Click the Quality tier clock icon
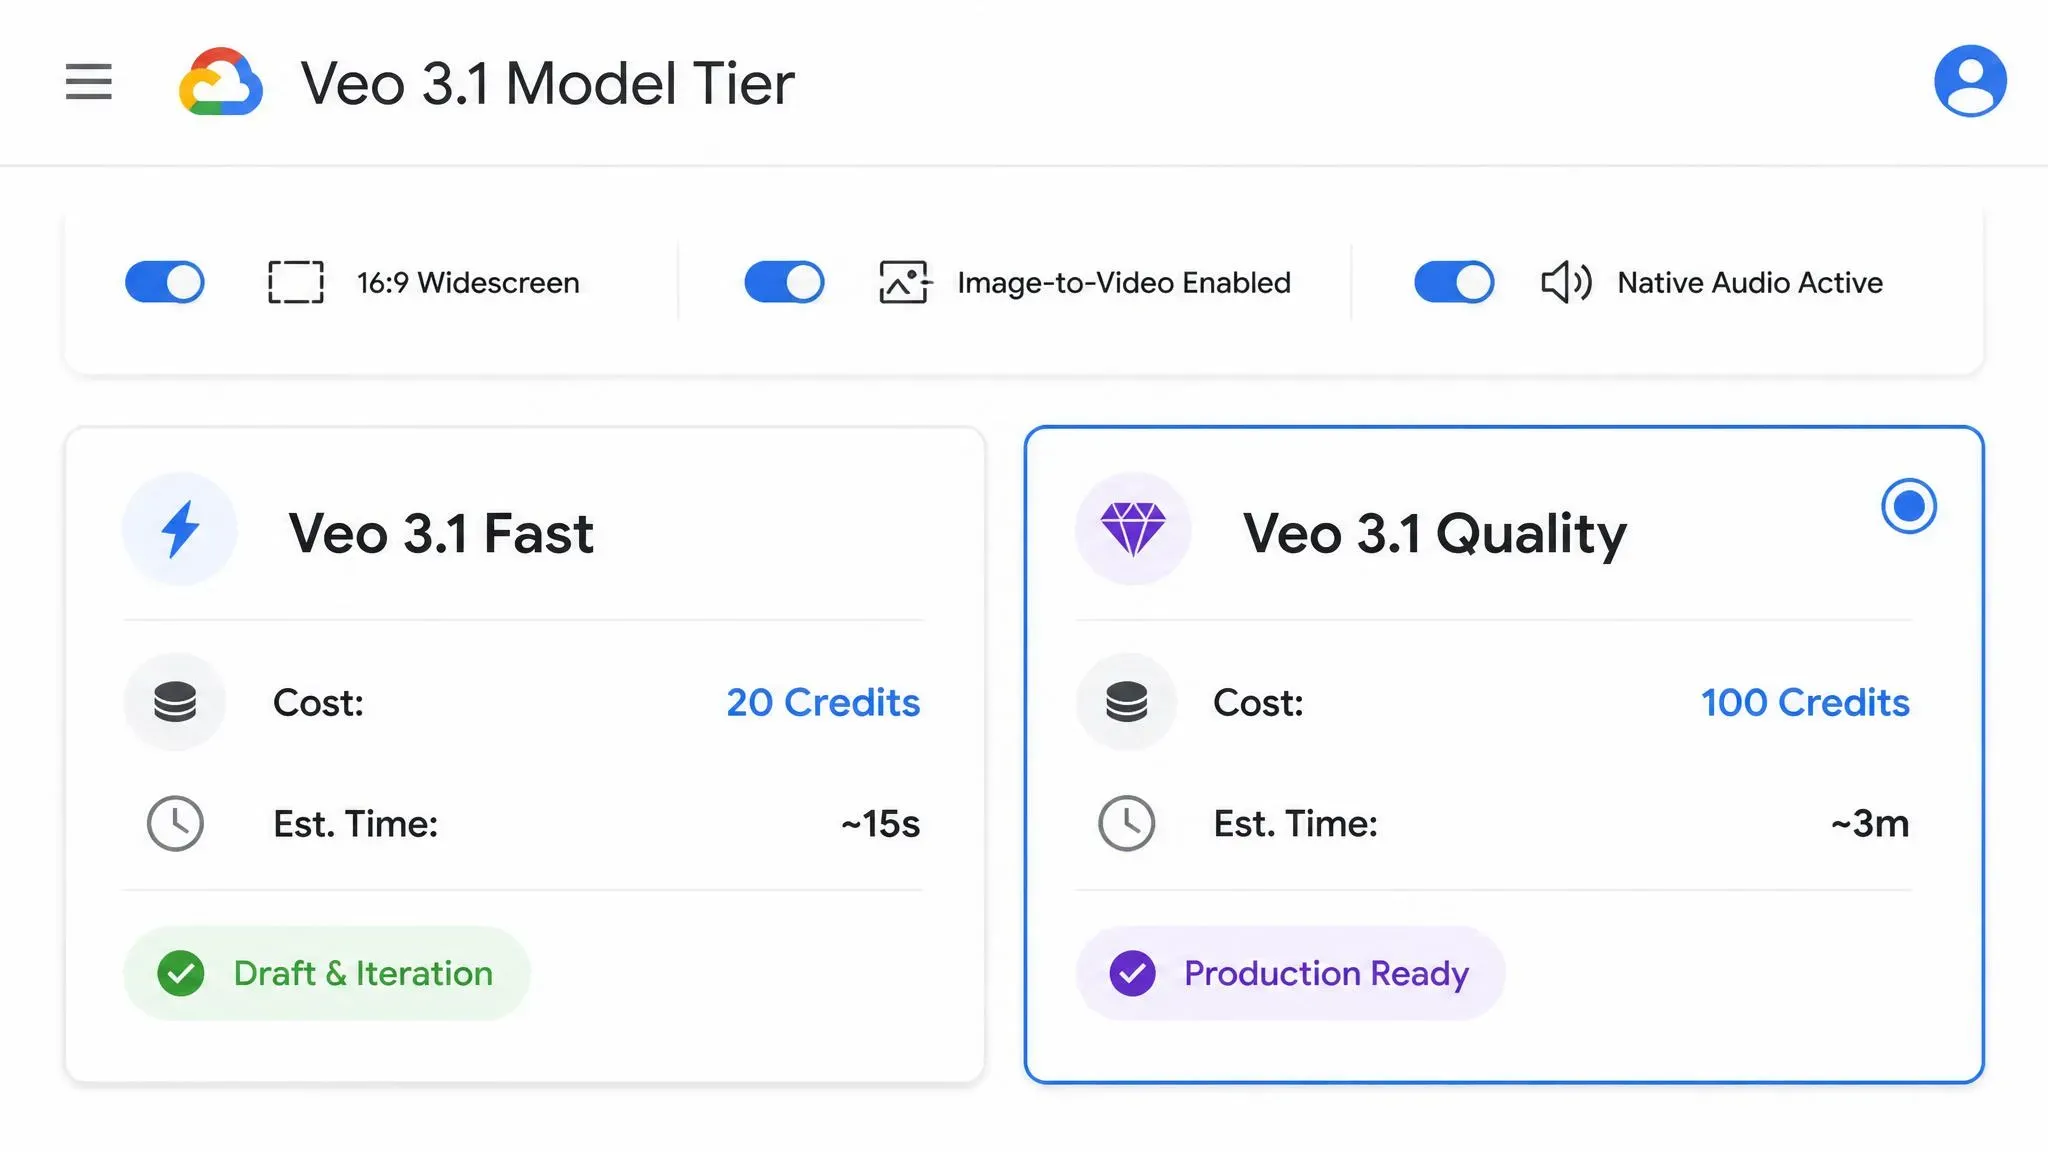Image resolution: width=2048 pixels, height=1152 pixels. [x=1127, y=824]
